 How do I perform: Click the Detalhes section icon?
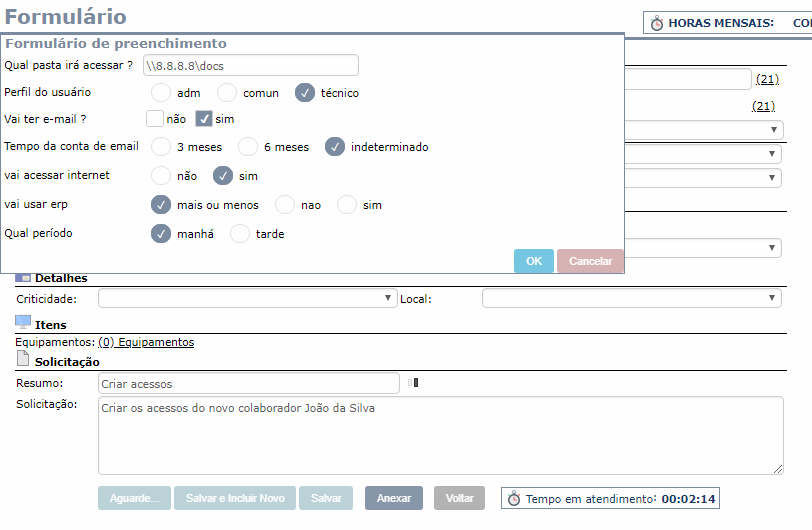[23, 278]
